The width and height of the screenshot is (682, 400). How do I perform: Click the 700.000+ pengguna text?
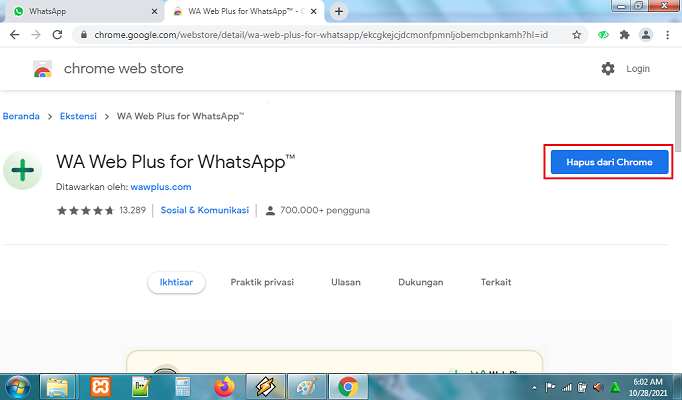point(325,210)
